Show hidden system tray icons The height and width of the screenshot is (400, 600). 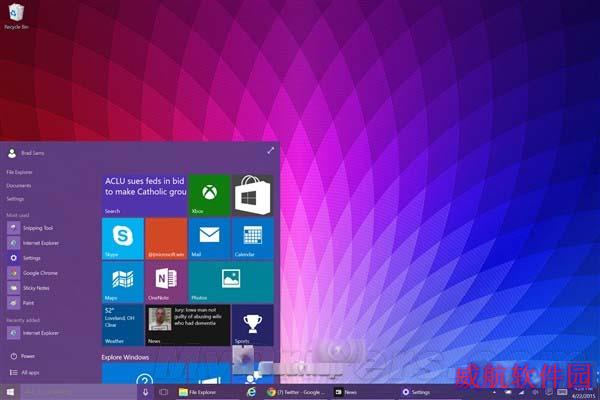coord(494,392)
